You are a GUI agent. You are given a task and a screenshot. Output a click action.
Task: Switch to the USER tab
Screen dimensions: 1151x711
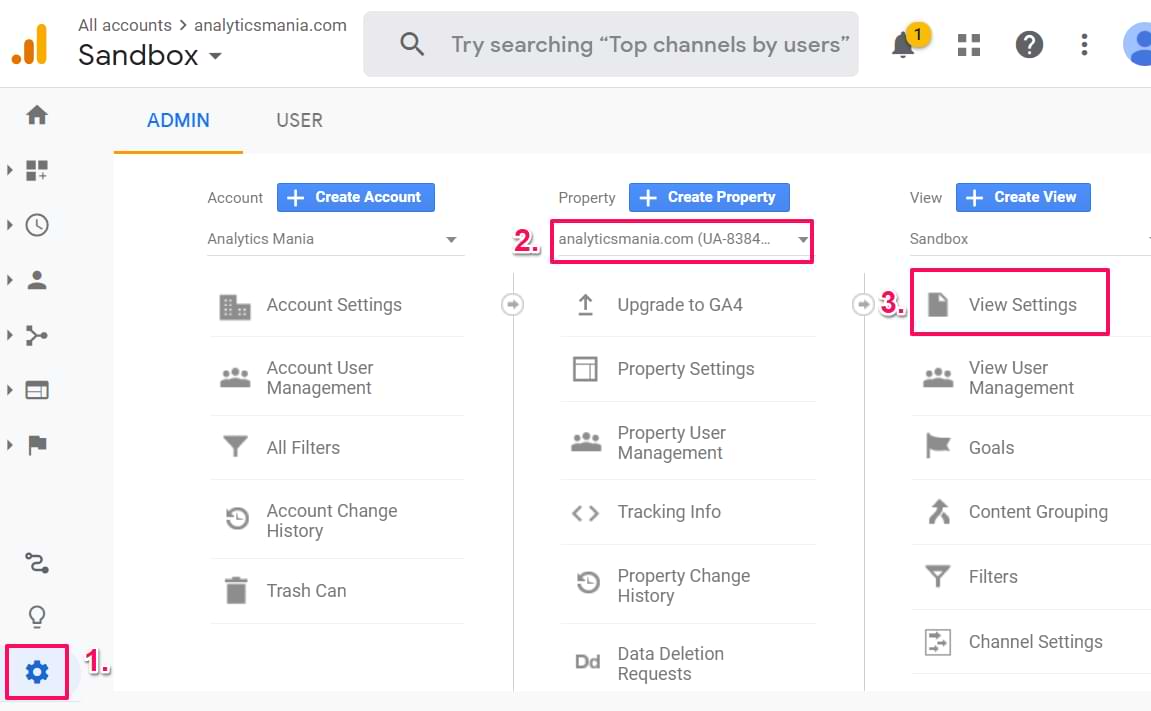point(299,120)
